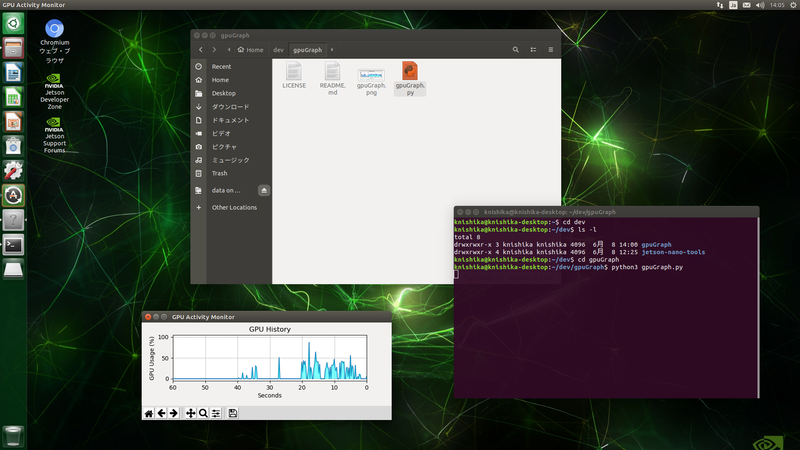Go back to previous plot view
800x450 pixels.
click(x=161, y=413)
